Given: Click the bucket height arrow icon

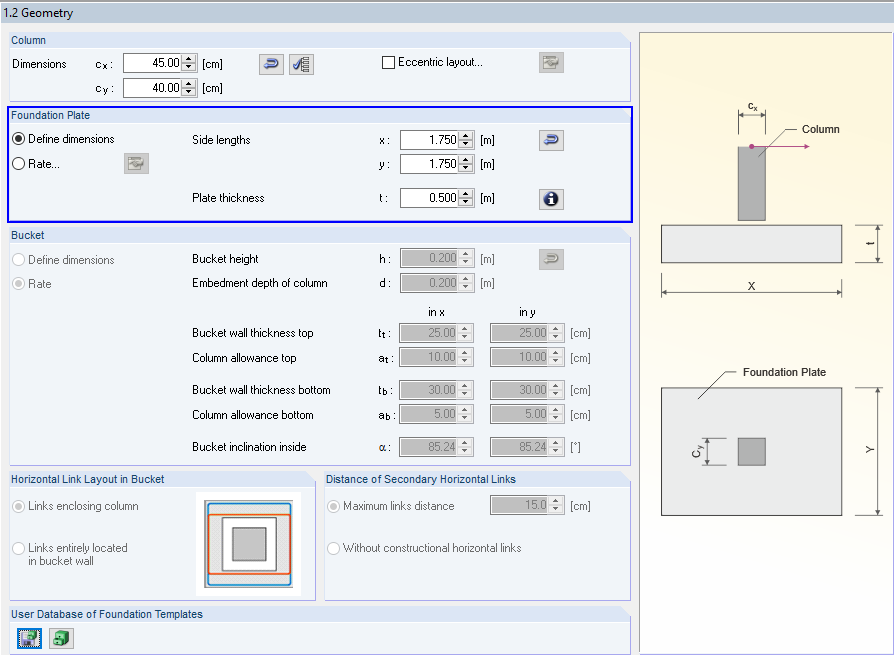Looking at the screenshot, I should (x=551, y=259).
